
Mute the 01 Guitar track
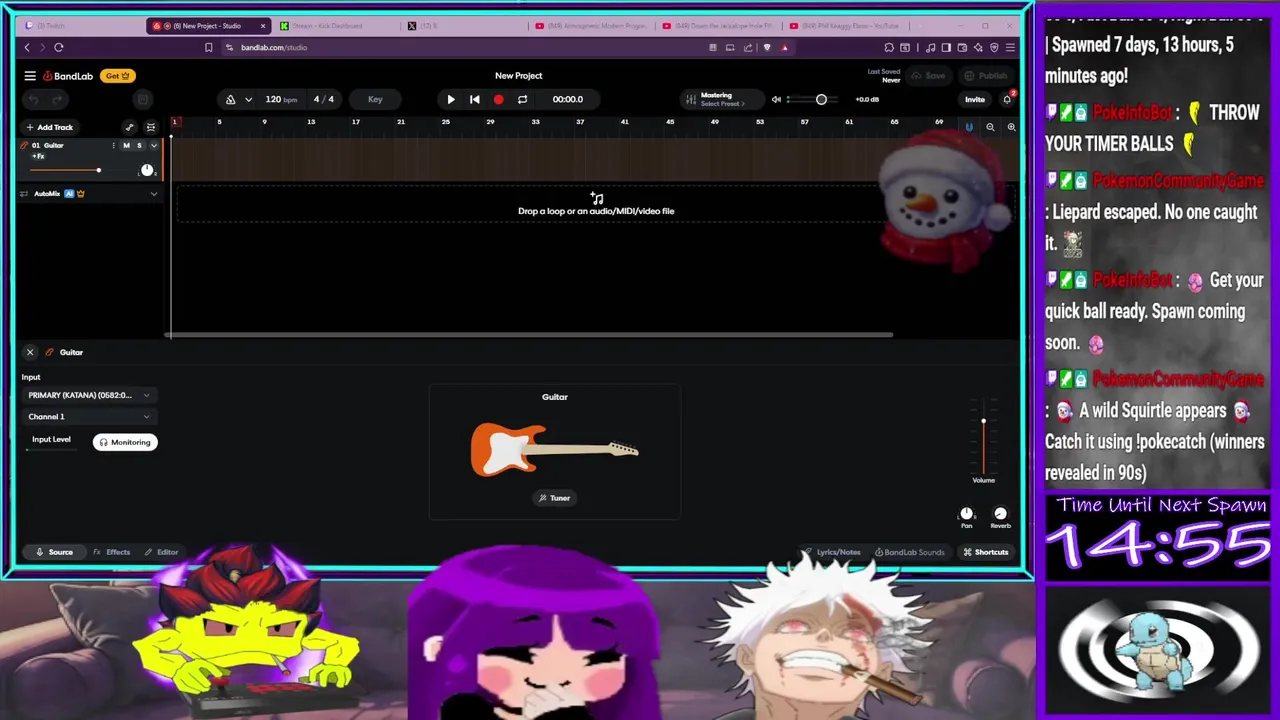[126, 146]
